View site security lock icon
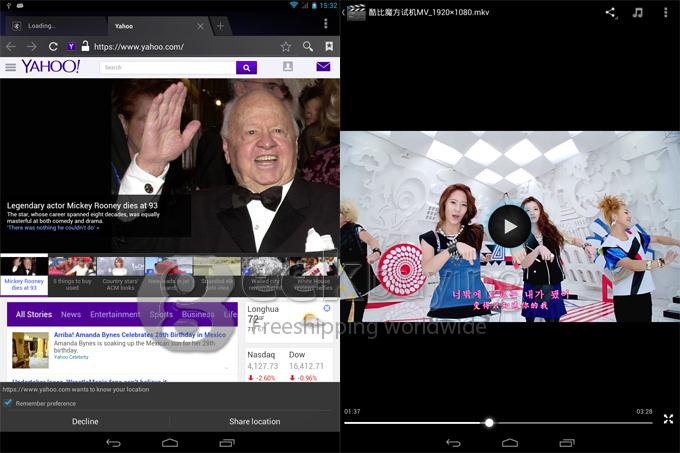This screenshot has height=453, width=680. 85,46
